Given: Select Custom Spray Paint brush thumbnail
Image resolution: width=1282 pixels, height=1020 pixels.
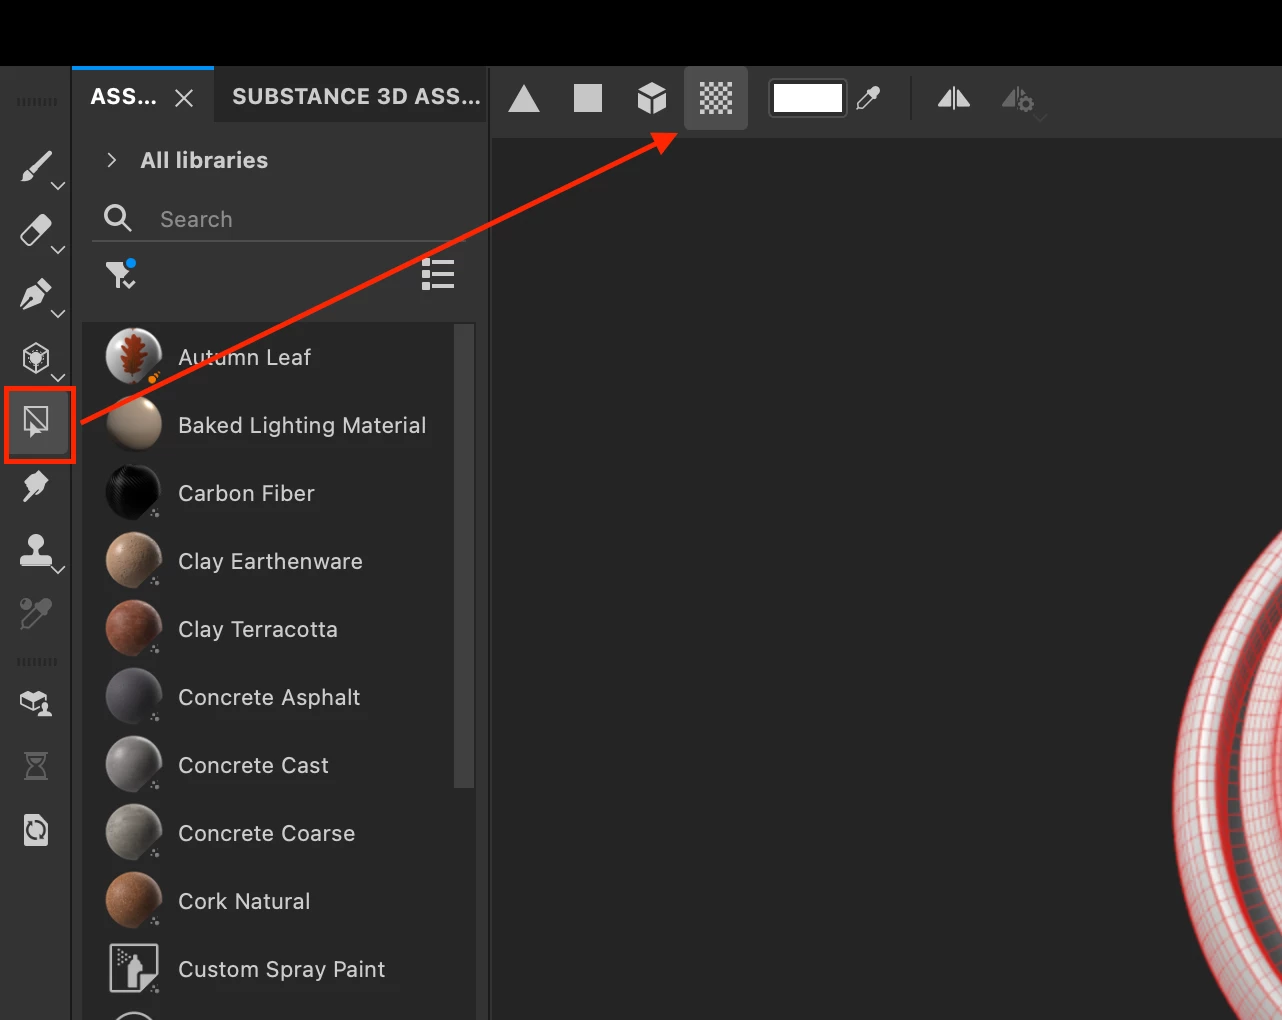Looking at the screenshot, I should pyautogui.click(x=134, y=967).
